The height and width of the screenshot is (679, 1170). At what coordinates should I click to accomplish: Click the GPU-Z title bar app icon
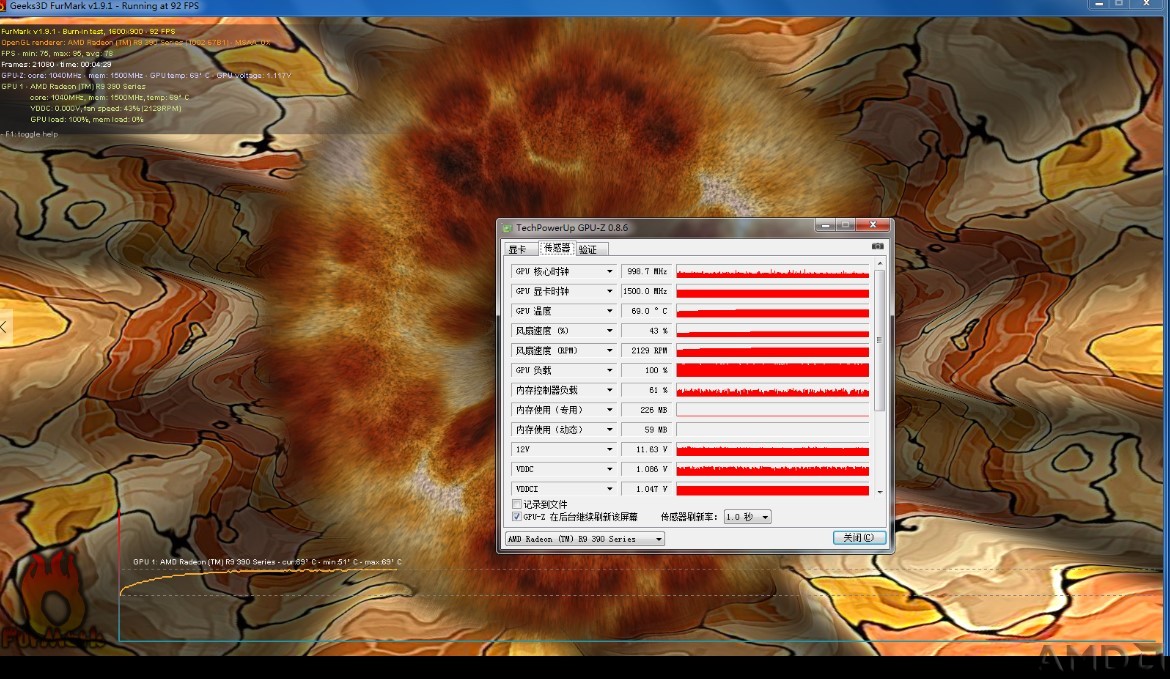(507, 228)
